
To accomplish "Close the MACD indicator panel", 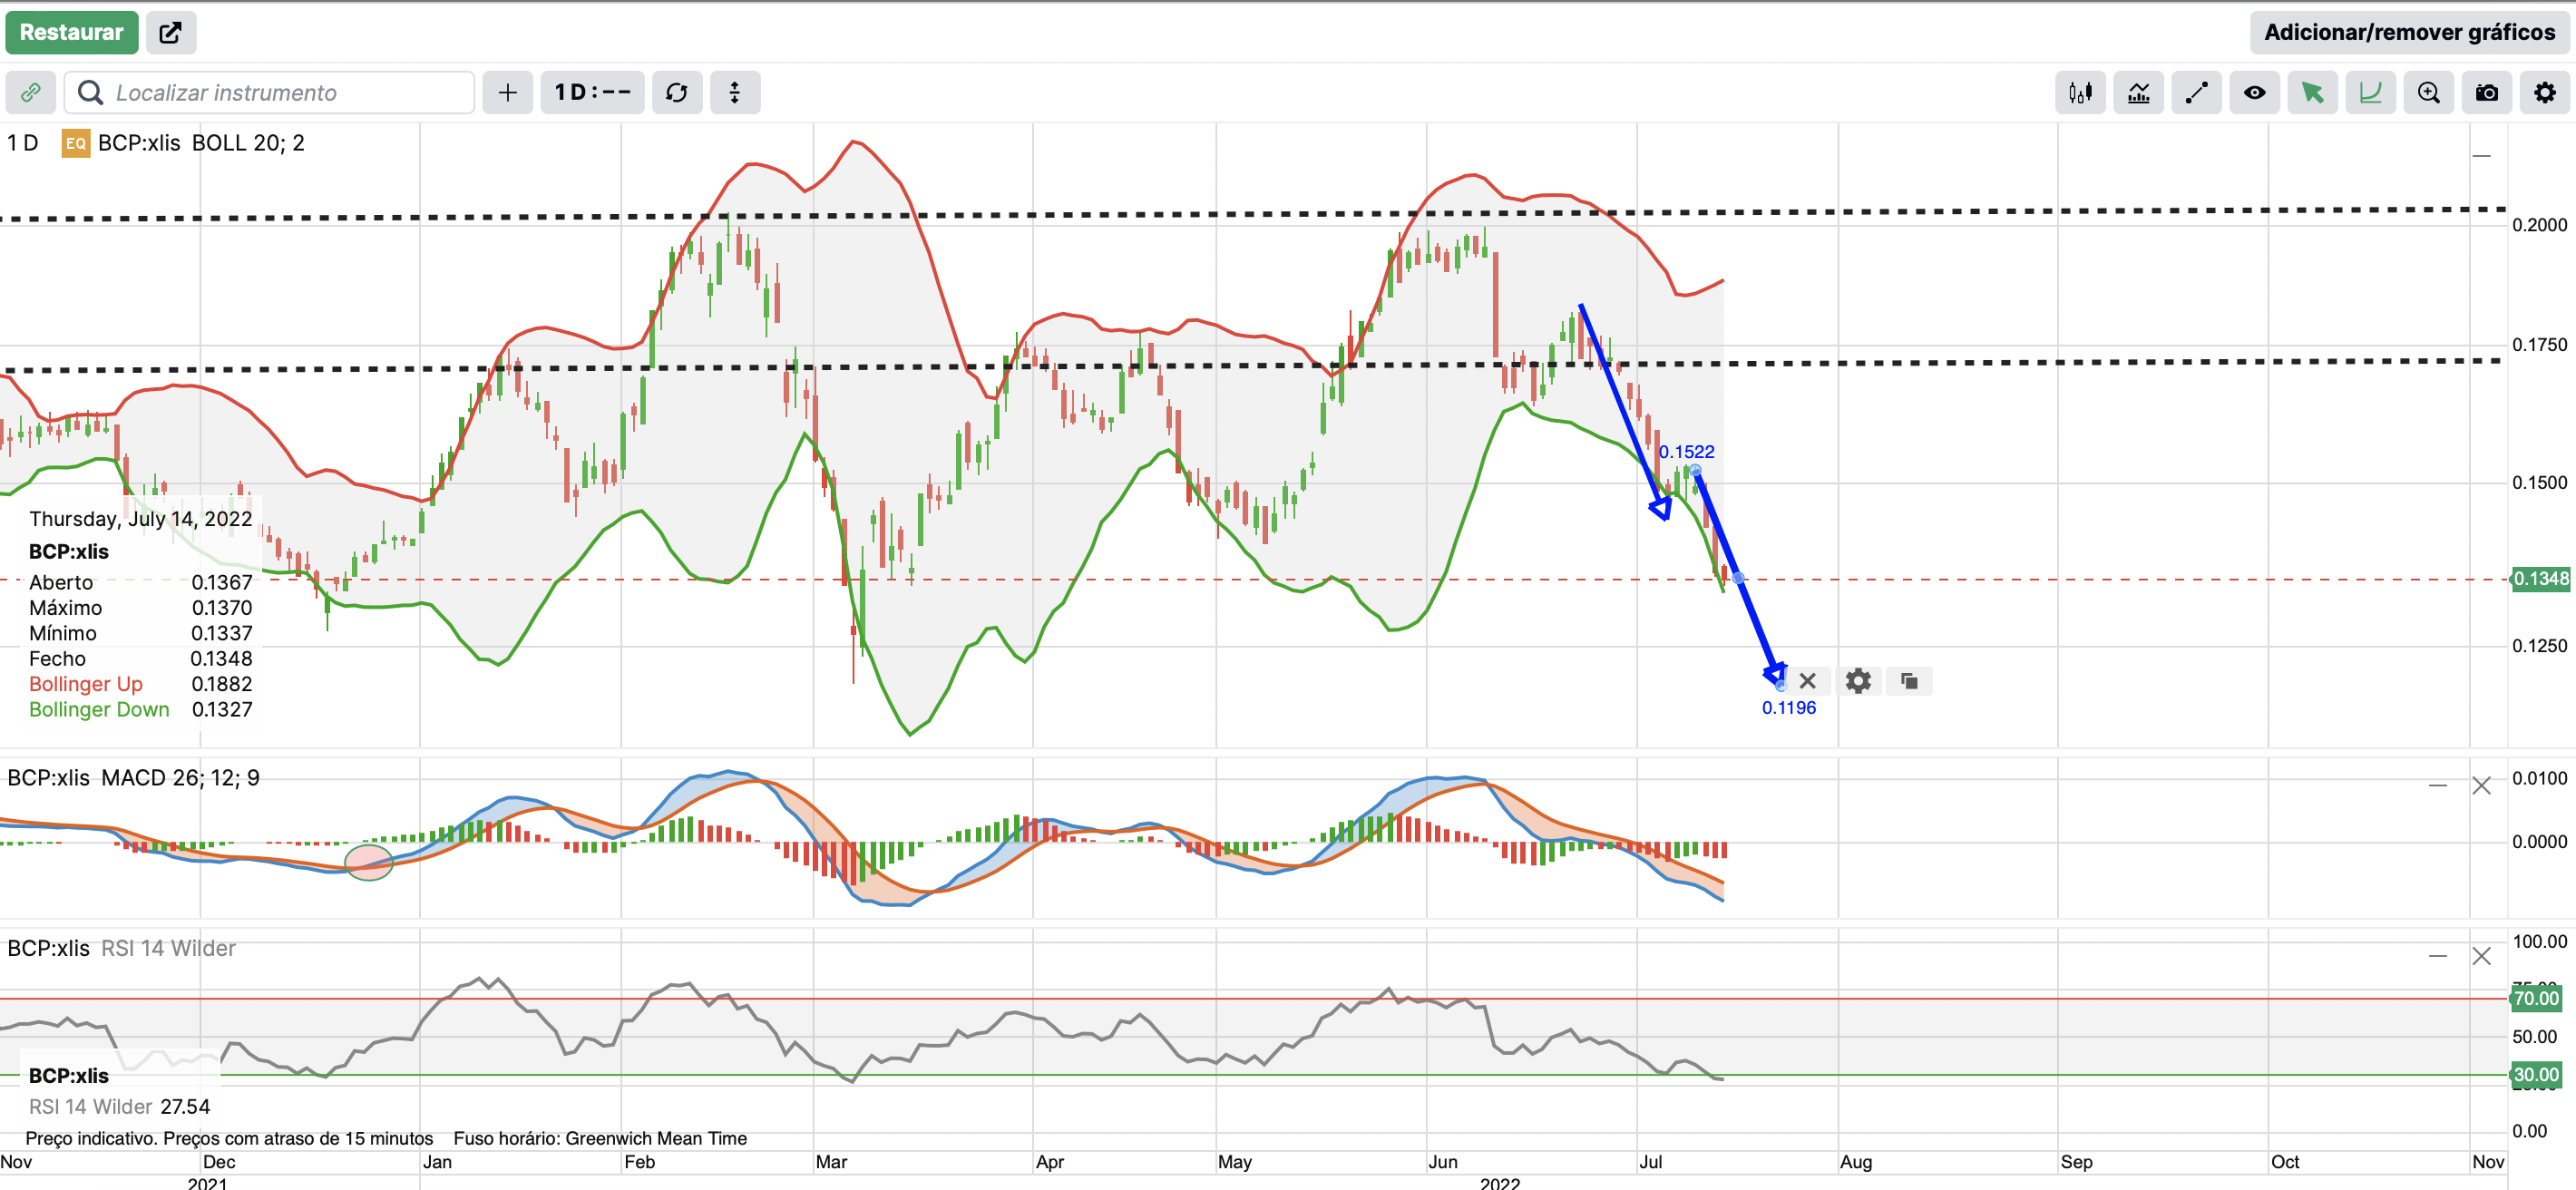I will (x=2481, y=786).
